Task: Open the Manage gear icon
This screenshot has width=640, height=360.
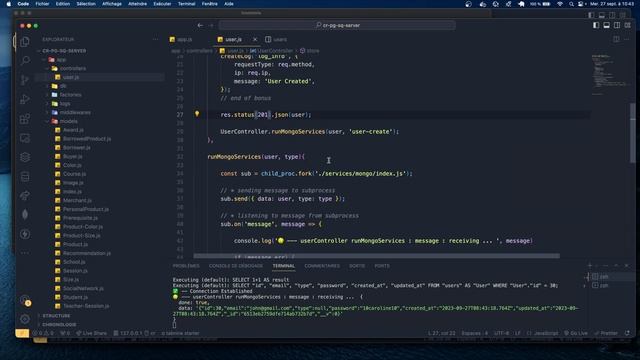Action: pos(25,319)
